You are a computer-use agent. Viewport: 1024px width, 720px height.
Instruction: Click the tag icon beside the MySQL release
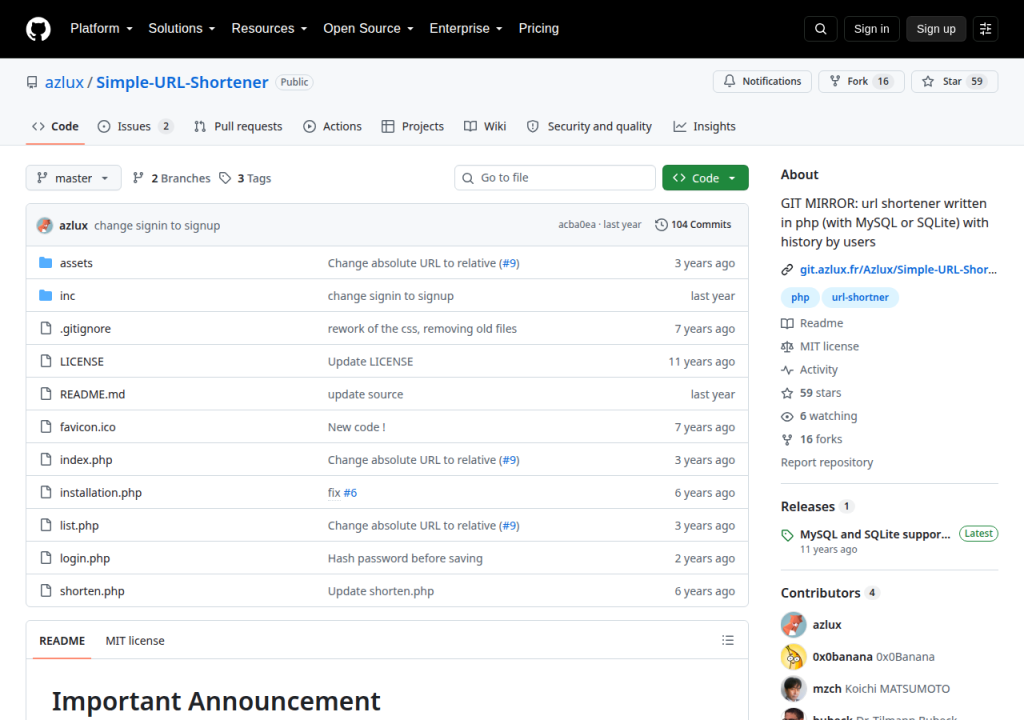click(787, 535)
